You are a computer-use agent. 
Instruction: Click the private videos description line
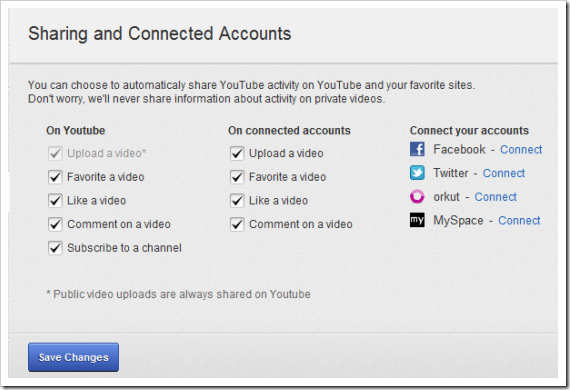tap(206, 99)
